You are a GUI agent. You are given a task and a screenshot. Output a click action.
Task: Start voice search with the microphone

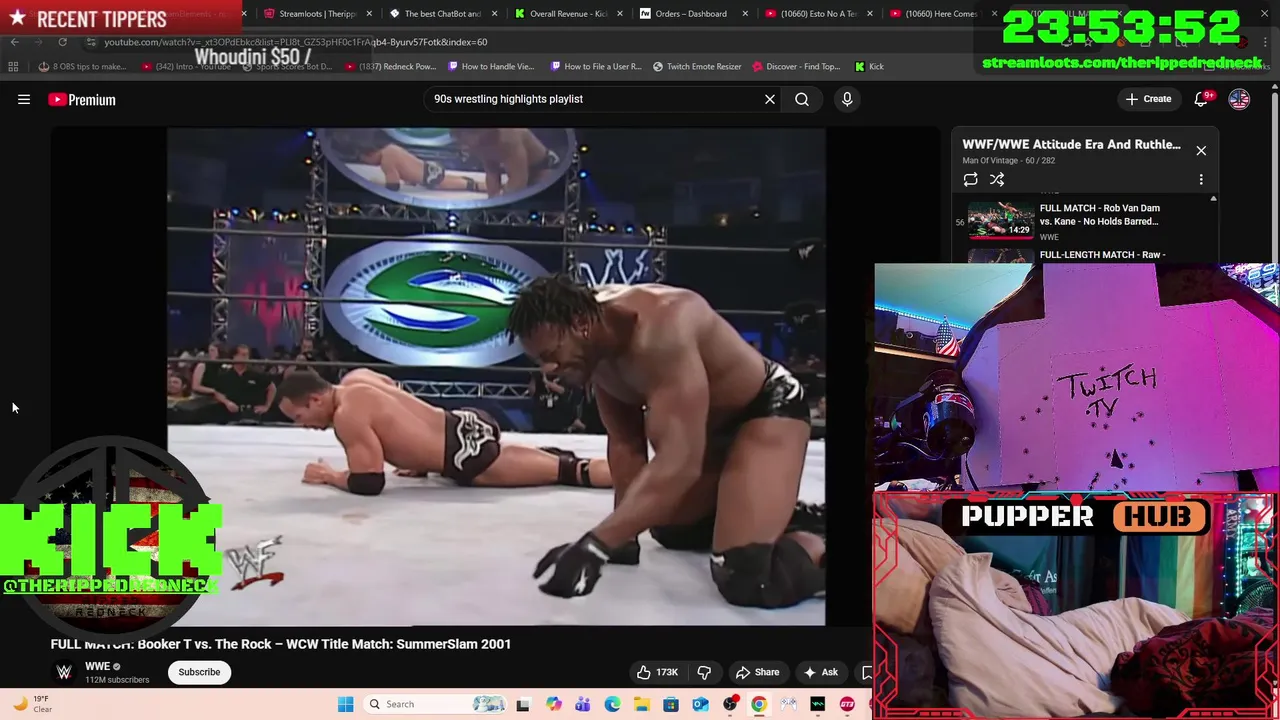(x=847, y=99)
